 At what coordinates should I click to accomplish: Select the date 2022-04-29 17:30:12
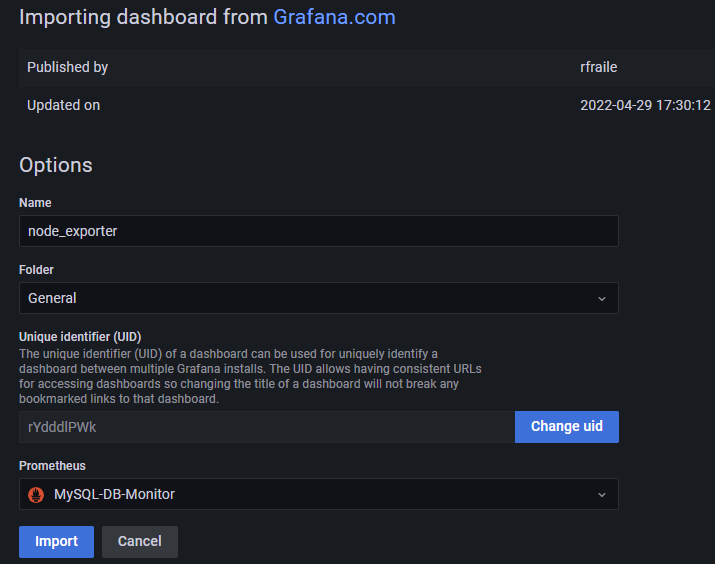tap(645, 106)
